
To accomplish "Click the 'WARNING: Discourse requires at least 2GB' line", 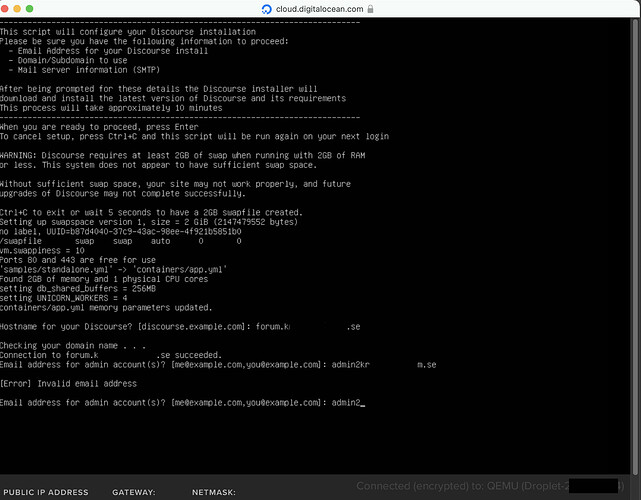I will (x=182, y=155).
